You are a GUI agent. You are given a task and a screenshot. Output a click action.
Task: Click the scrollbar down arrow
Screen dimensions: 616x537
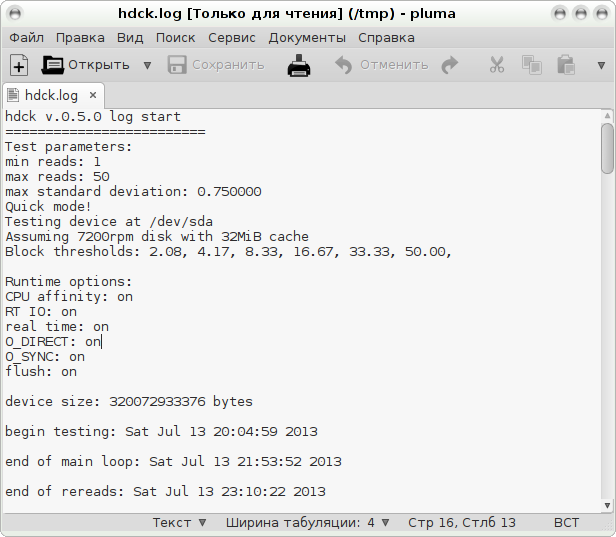point(607,506)
